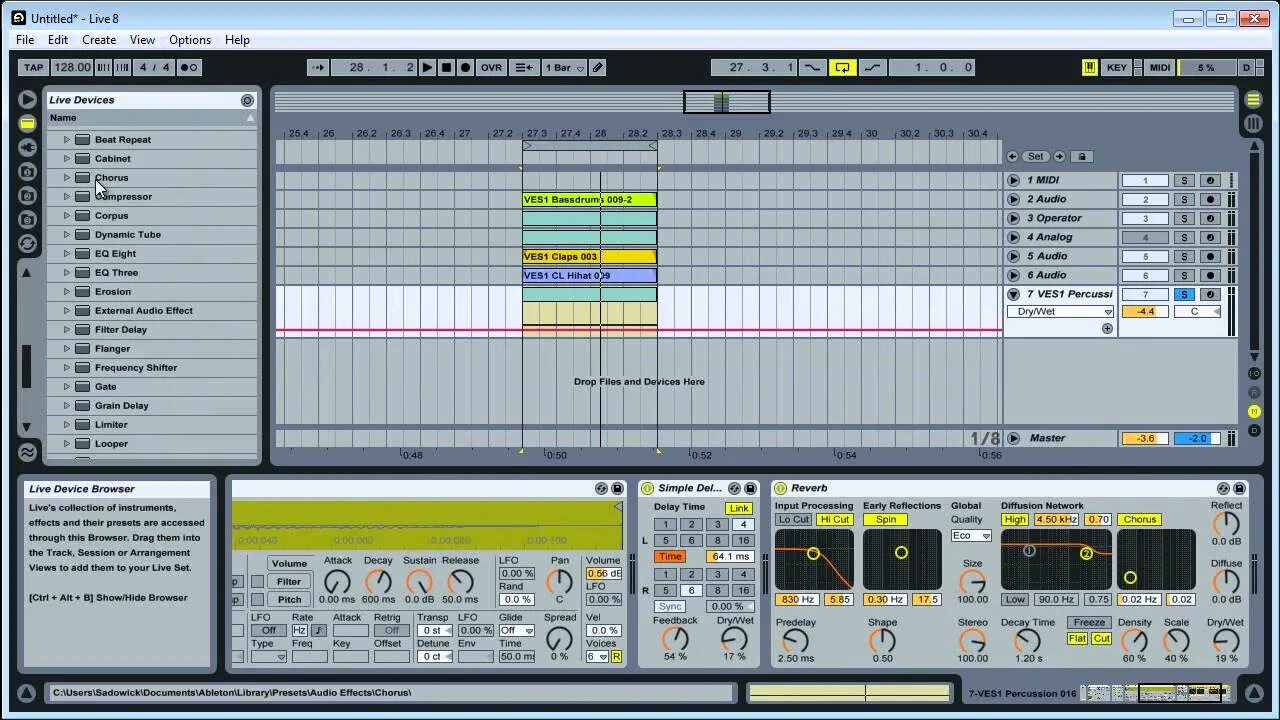Solo the 1 MIDI track

tap(1184, 180)
